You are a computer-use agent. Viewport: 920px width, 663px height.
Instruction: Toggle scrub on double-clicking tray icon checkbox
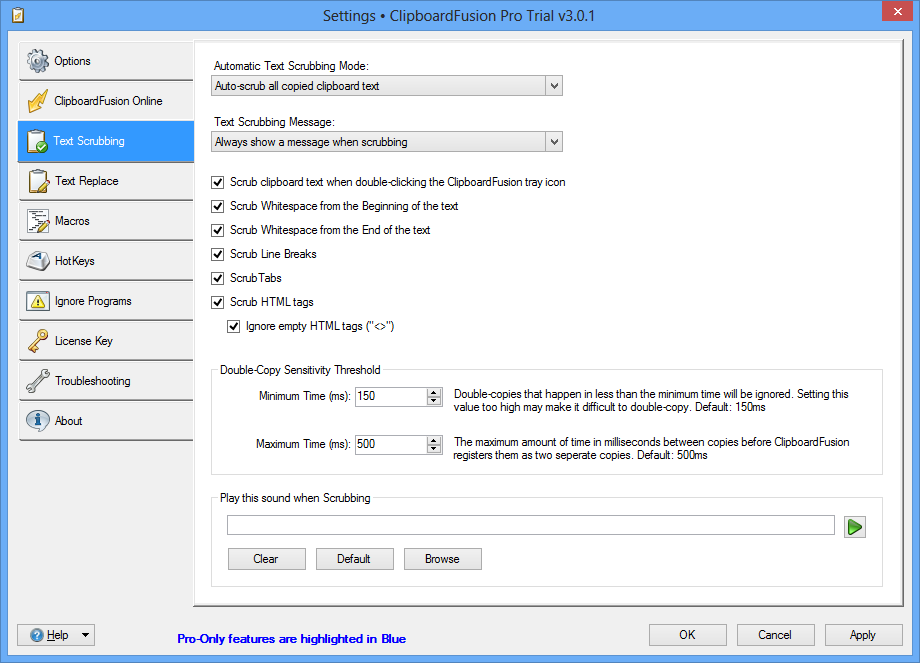pos(218,182)
